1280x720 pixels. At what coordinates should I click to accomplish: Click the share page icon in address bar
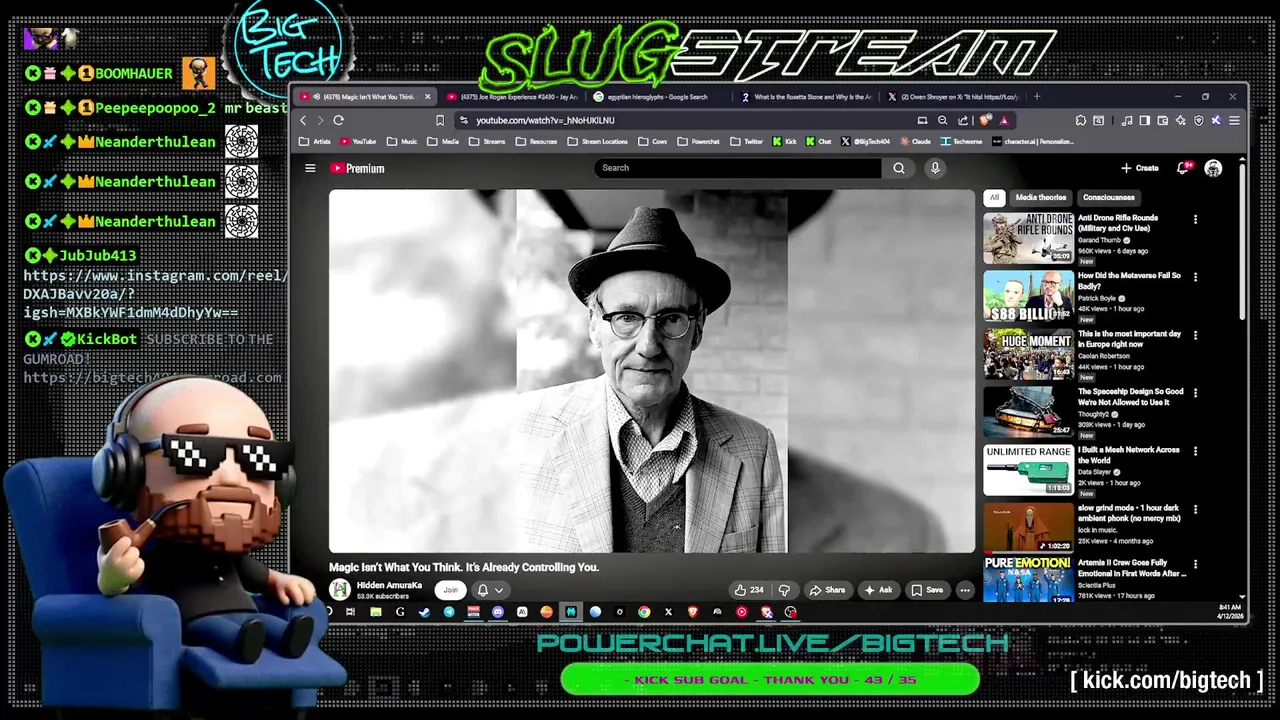point(963,120)
